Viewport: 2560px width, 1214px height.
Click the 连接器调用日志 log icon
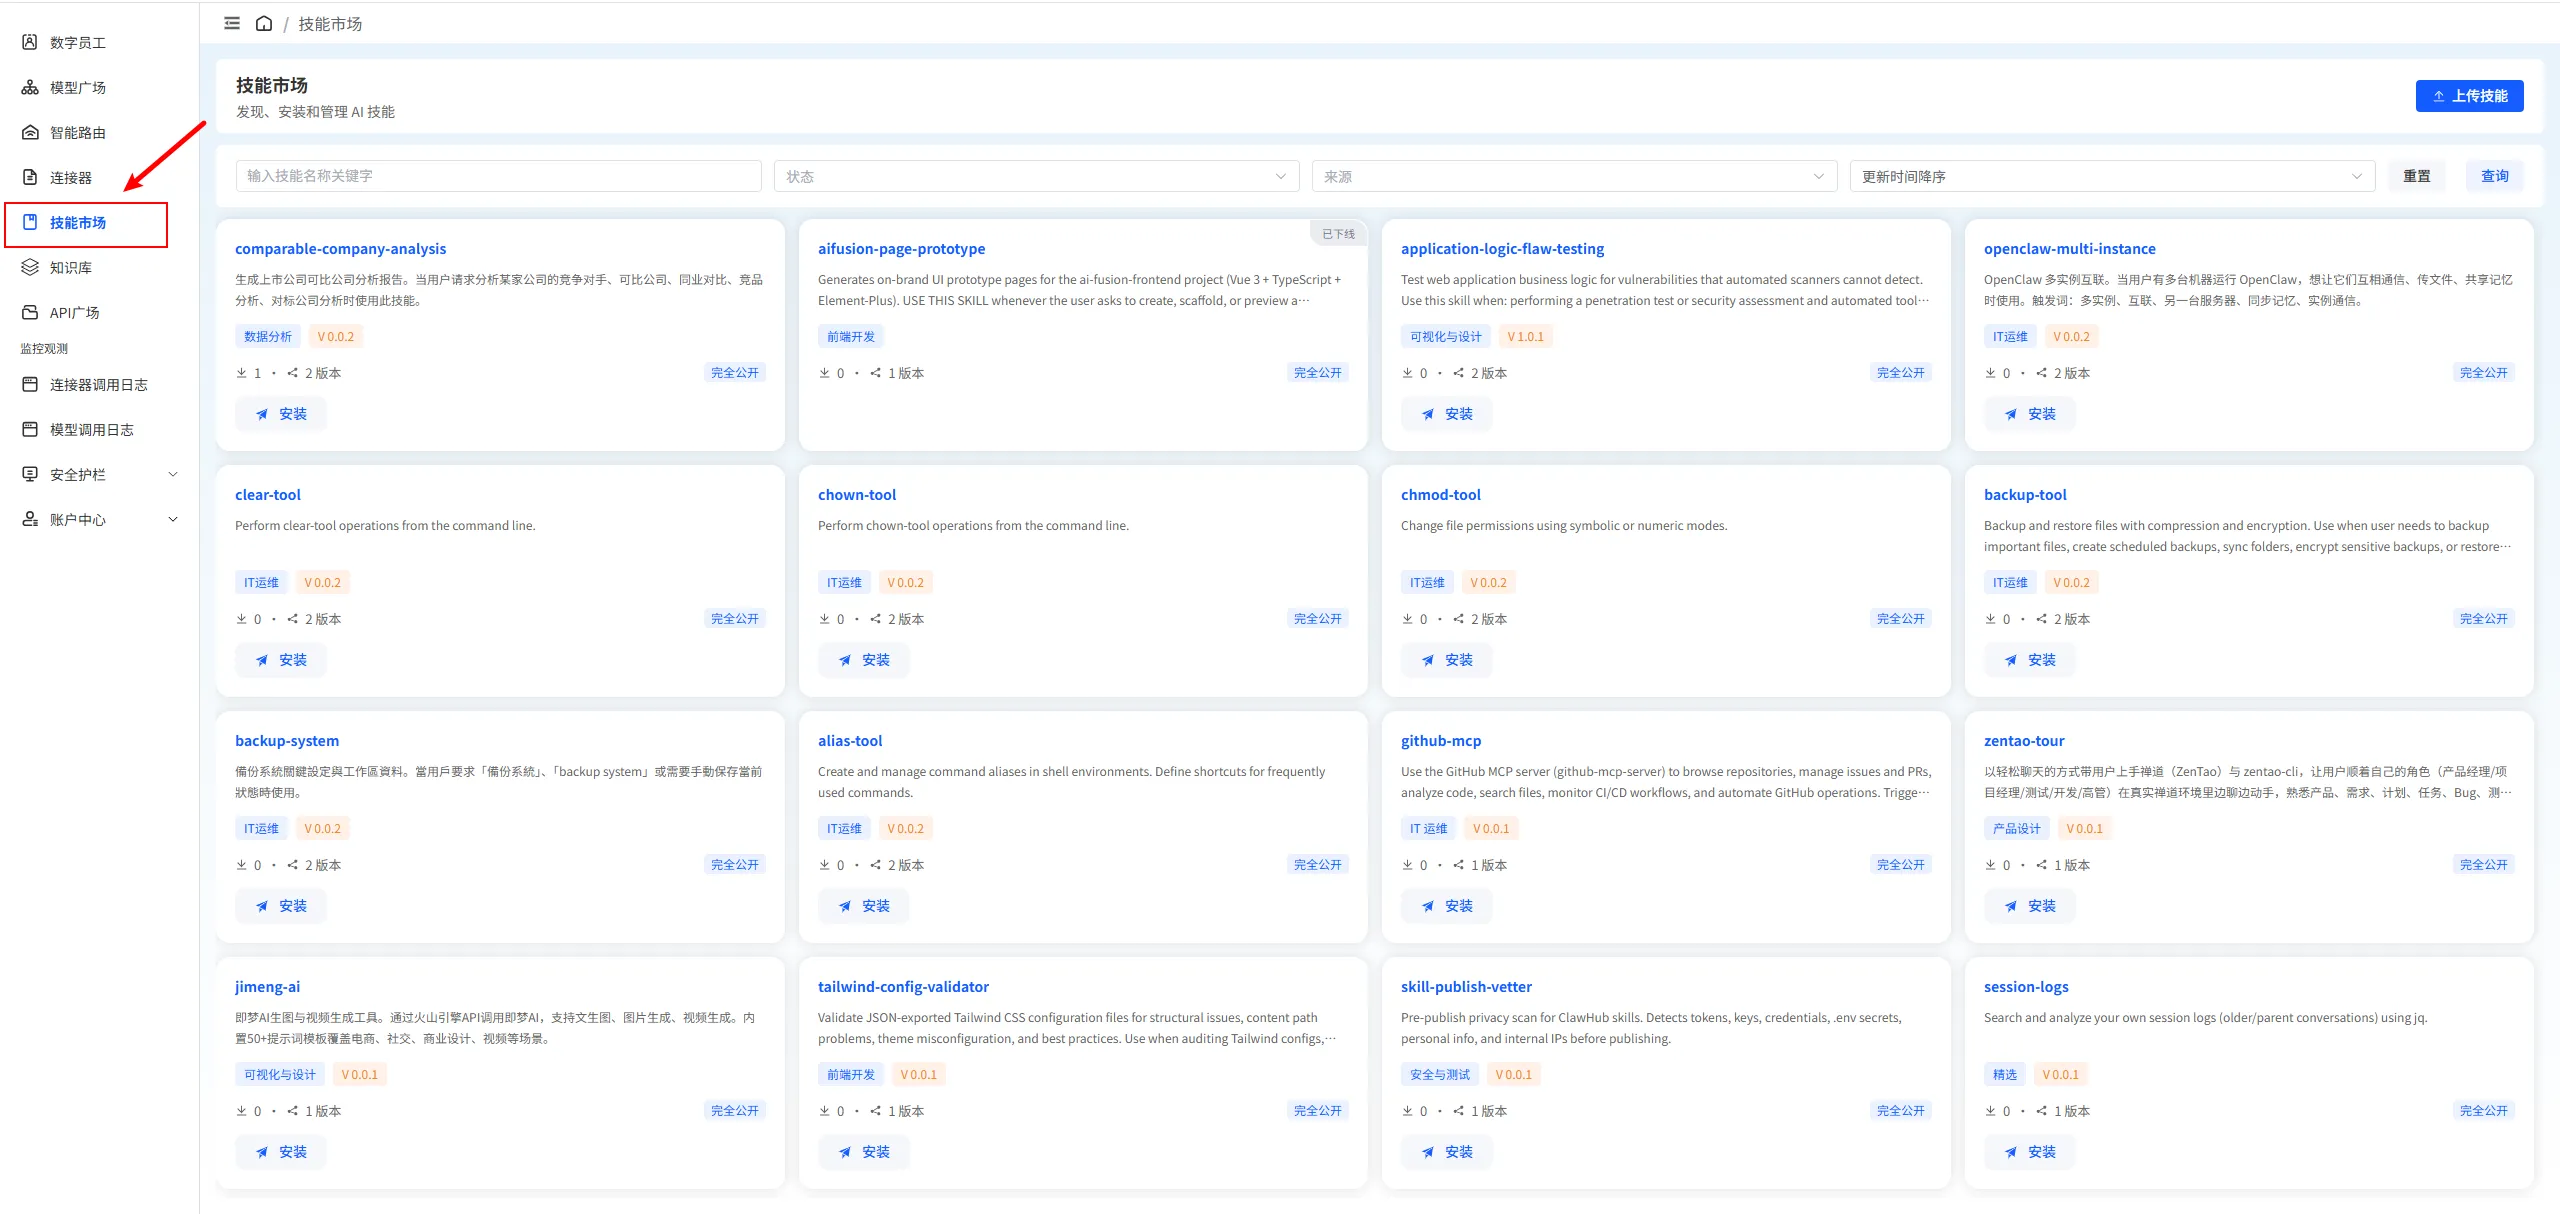(30, 384)
